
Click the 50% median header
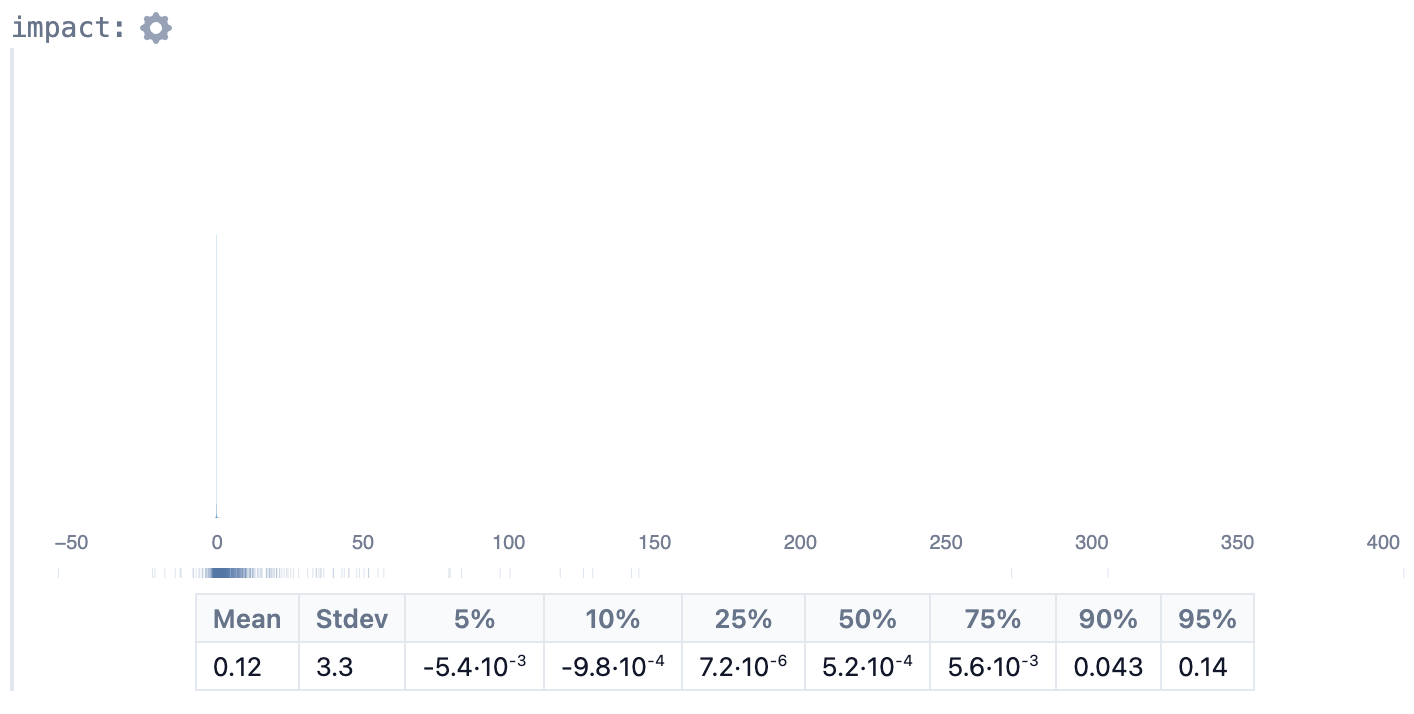pos(867,619)
